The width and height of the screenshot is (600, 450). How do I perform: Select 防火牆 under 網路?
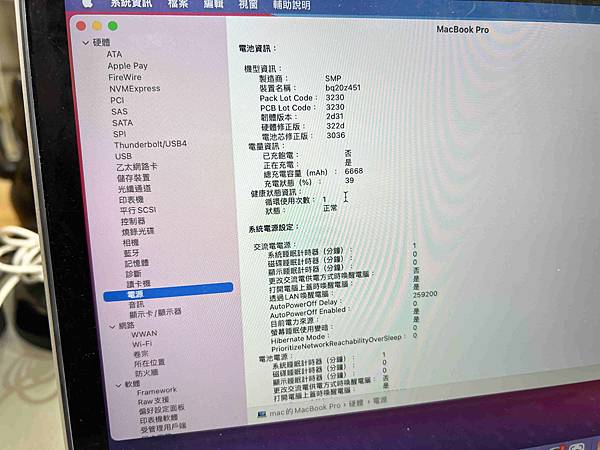pyautogui.click(x=147, y=373)
